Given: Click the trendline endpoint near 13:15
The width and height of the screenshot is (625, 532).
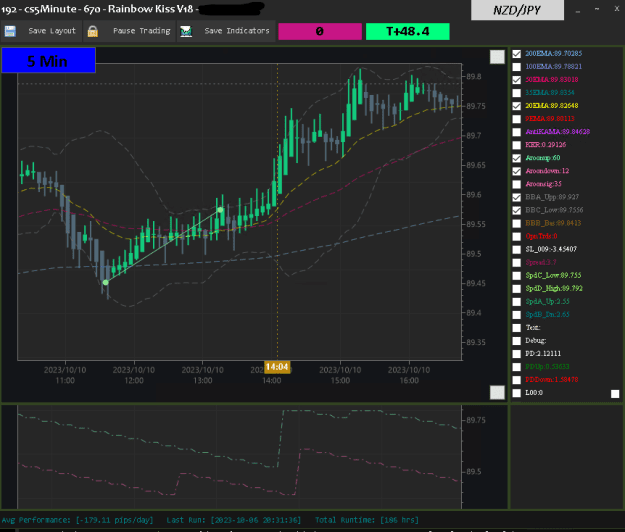Looking at the screenshot, I should pyautogui.click(x=220, y=210).
